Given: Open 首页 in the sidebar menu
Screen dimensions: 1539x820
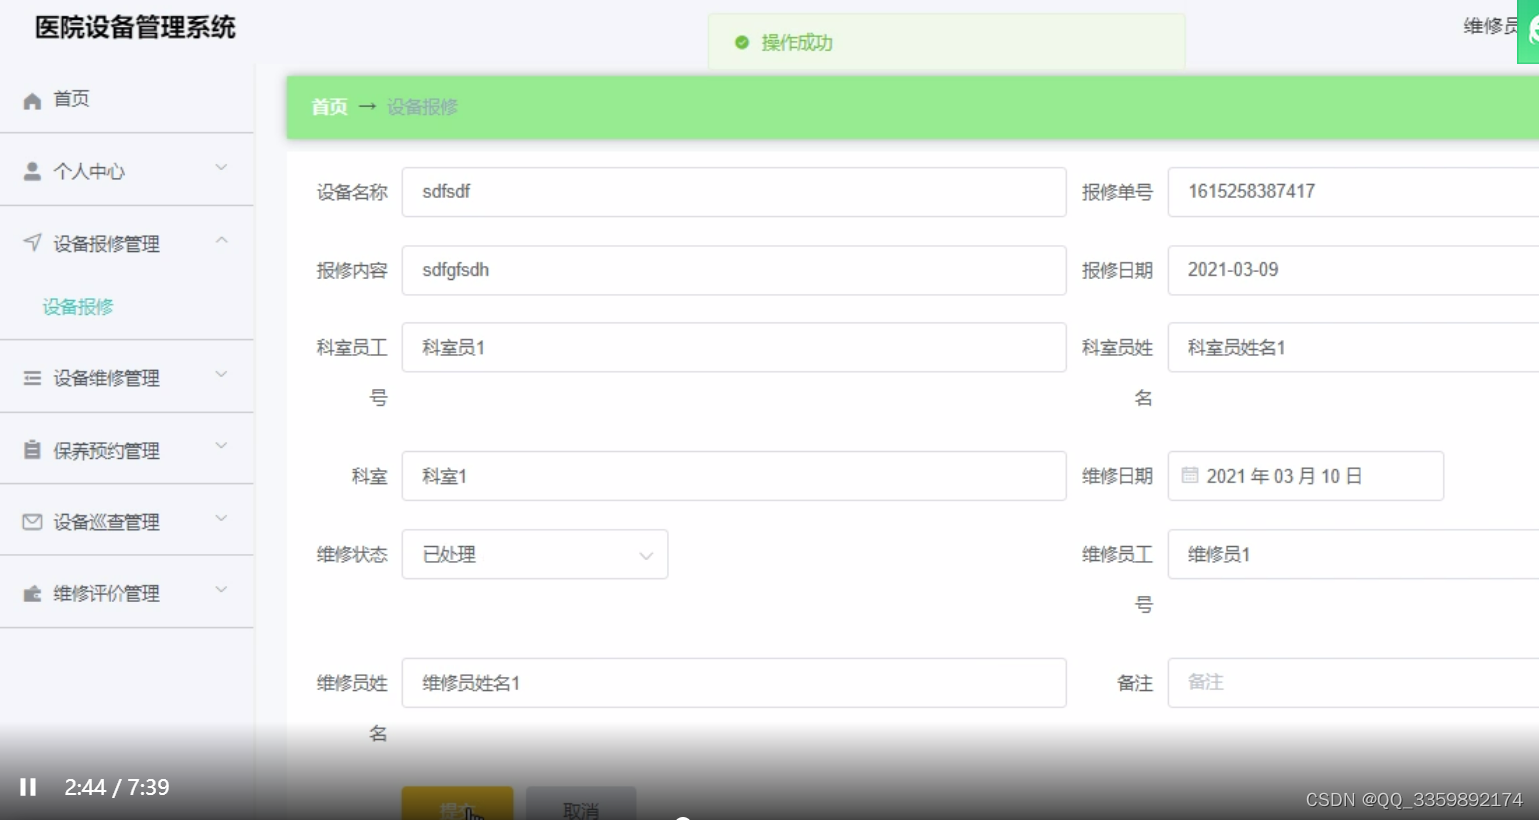Looking at the screenshot, I should [x=127, y=99].
